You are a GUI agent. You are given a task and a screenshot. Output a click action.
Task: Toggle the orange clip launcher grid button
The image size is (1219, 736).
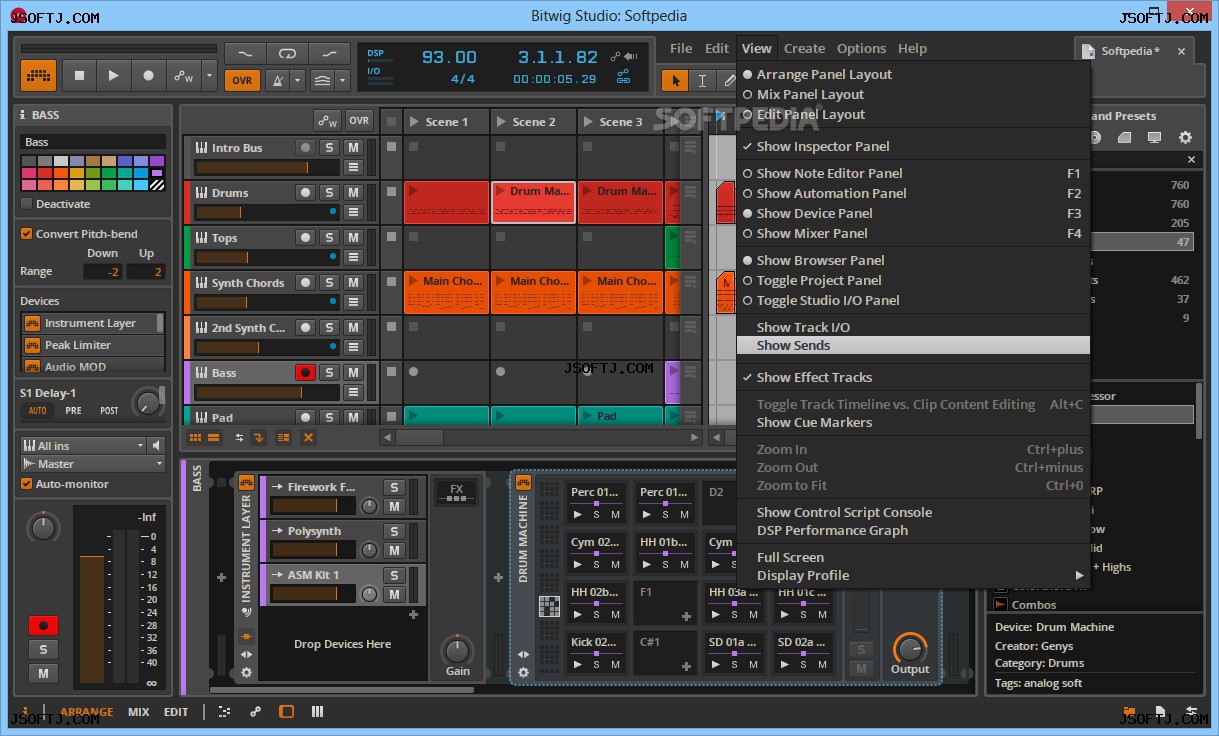(x=38, y=76)
